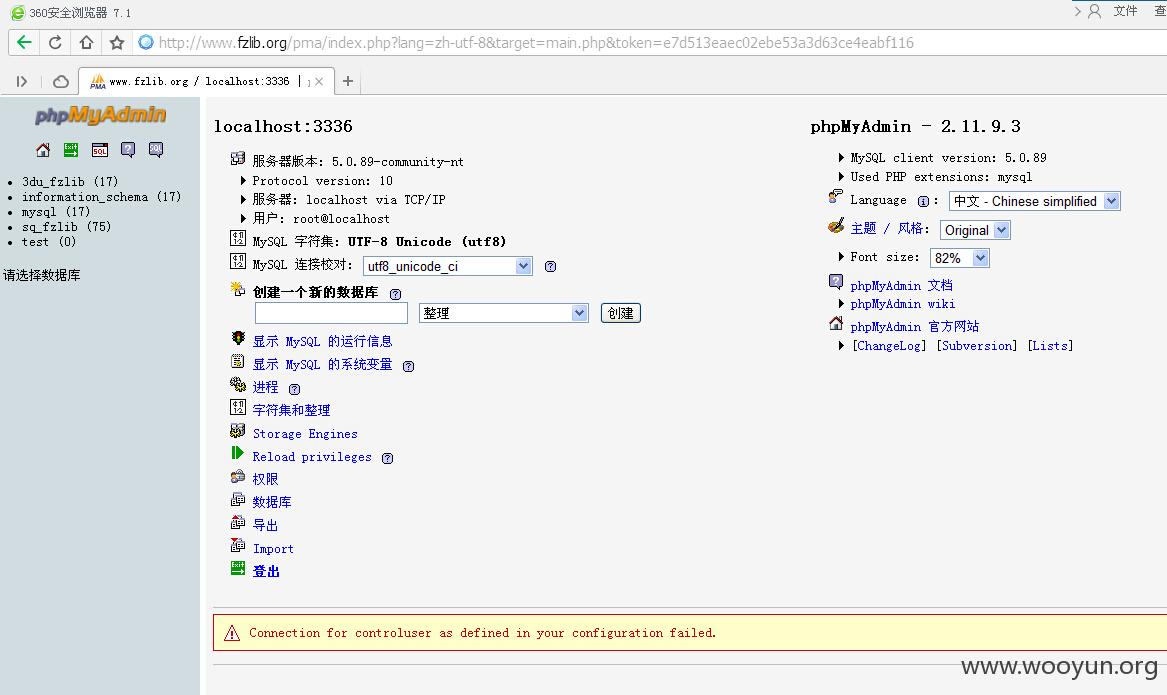Click the sidebar toggle icon beside the tabs
This screenshot has height=695, width=1167.
pyautogui.click(x=22, y=81)
